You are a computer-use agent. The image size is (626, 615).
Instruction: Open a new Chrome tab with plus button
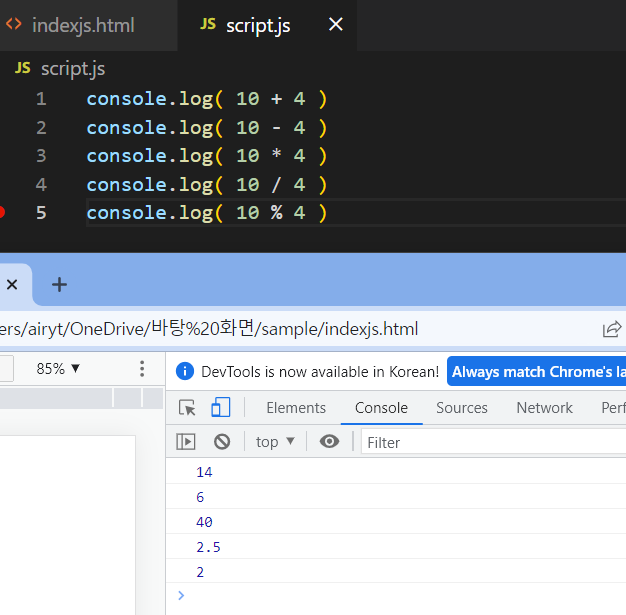click(x=59, y=285)
